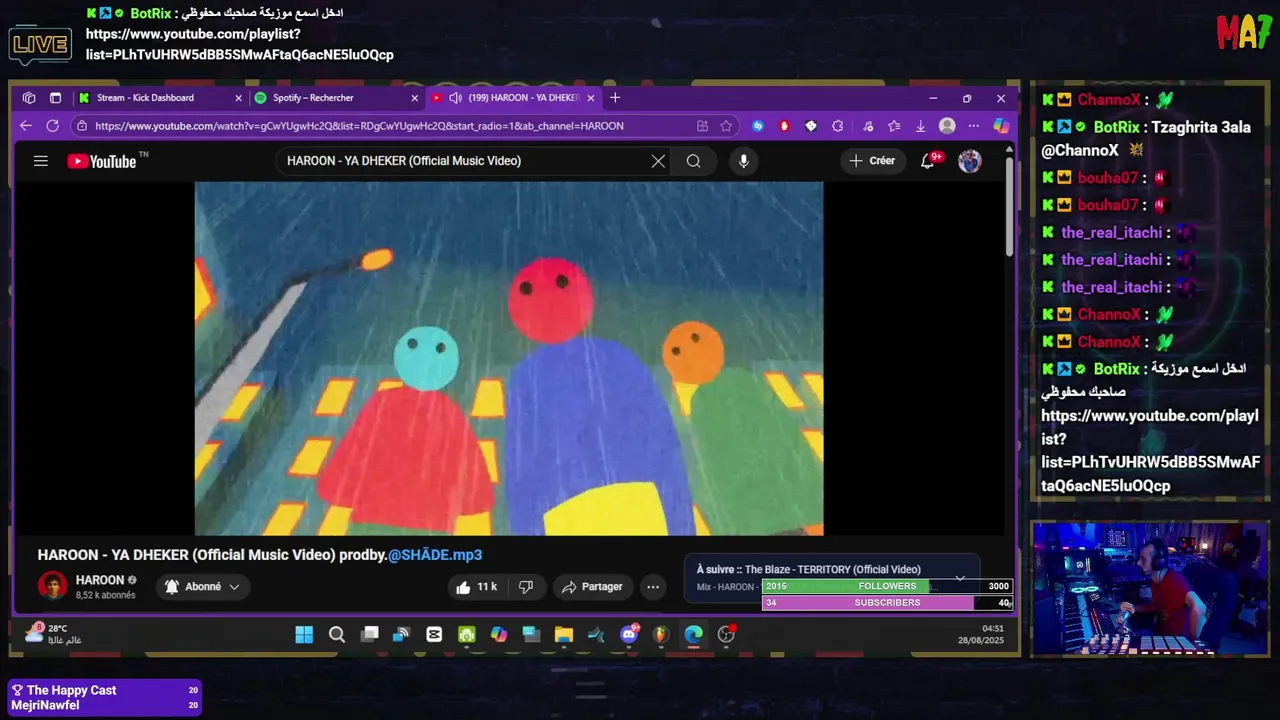The height and width of the screenshot is (720, 1280).
Task: Open the YouTube account avatar menu
Action: (x=969, y=161)
